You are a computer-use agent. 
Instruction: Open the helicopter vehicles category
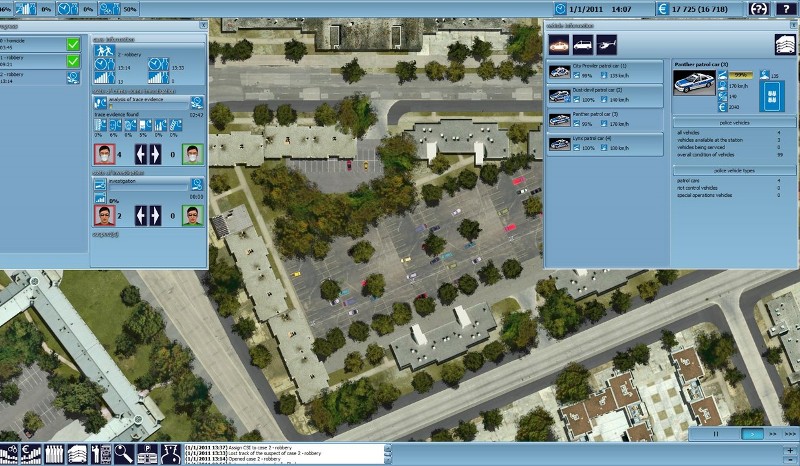(x=606, y=44)
